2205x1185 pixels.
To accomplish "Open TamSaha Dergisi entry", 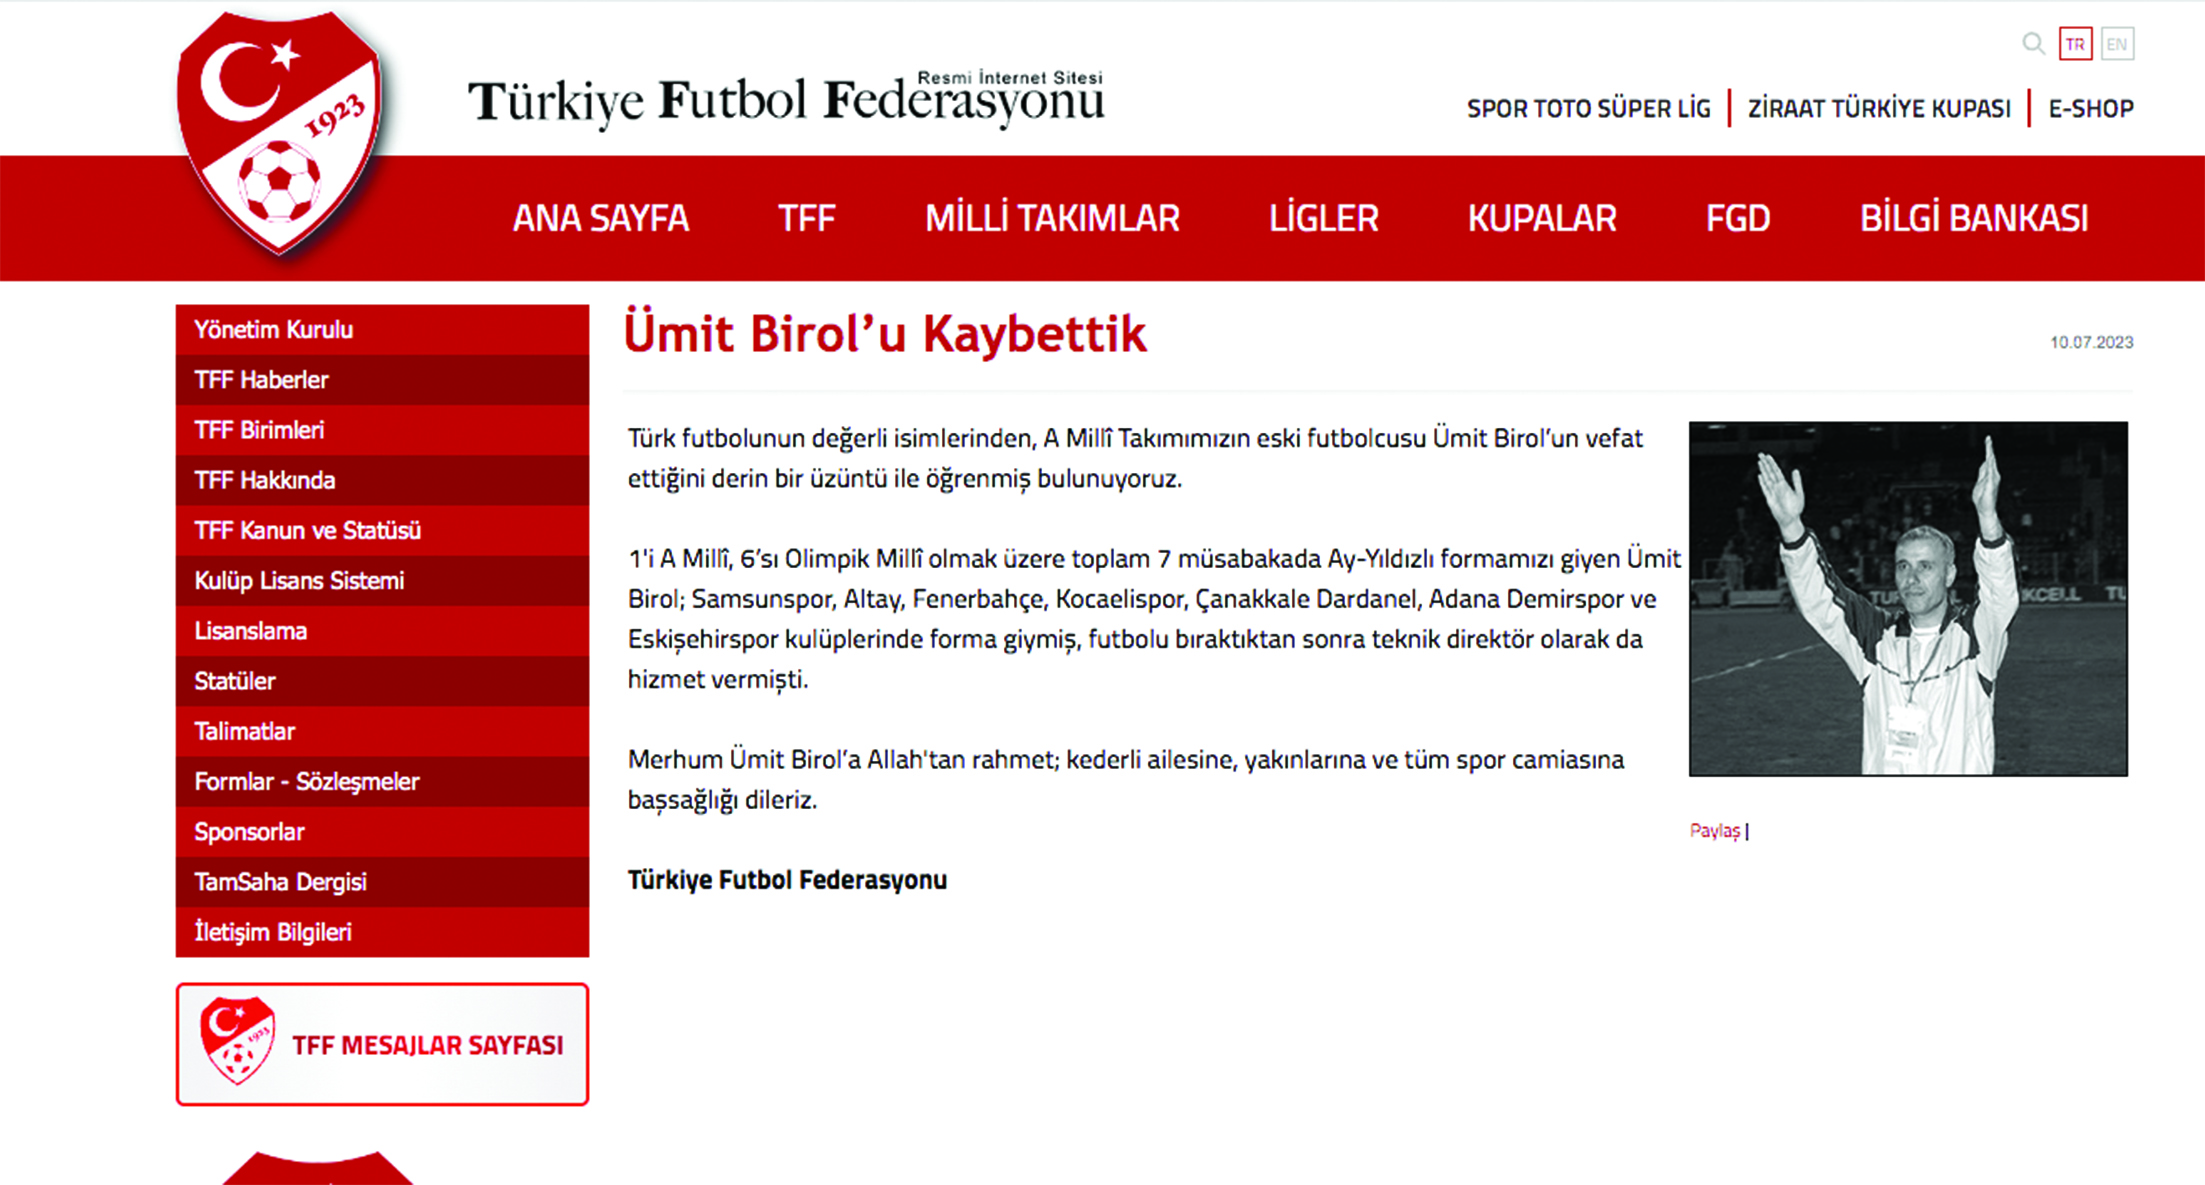I will 382,882.
